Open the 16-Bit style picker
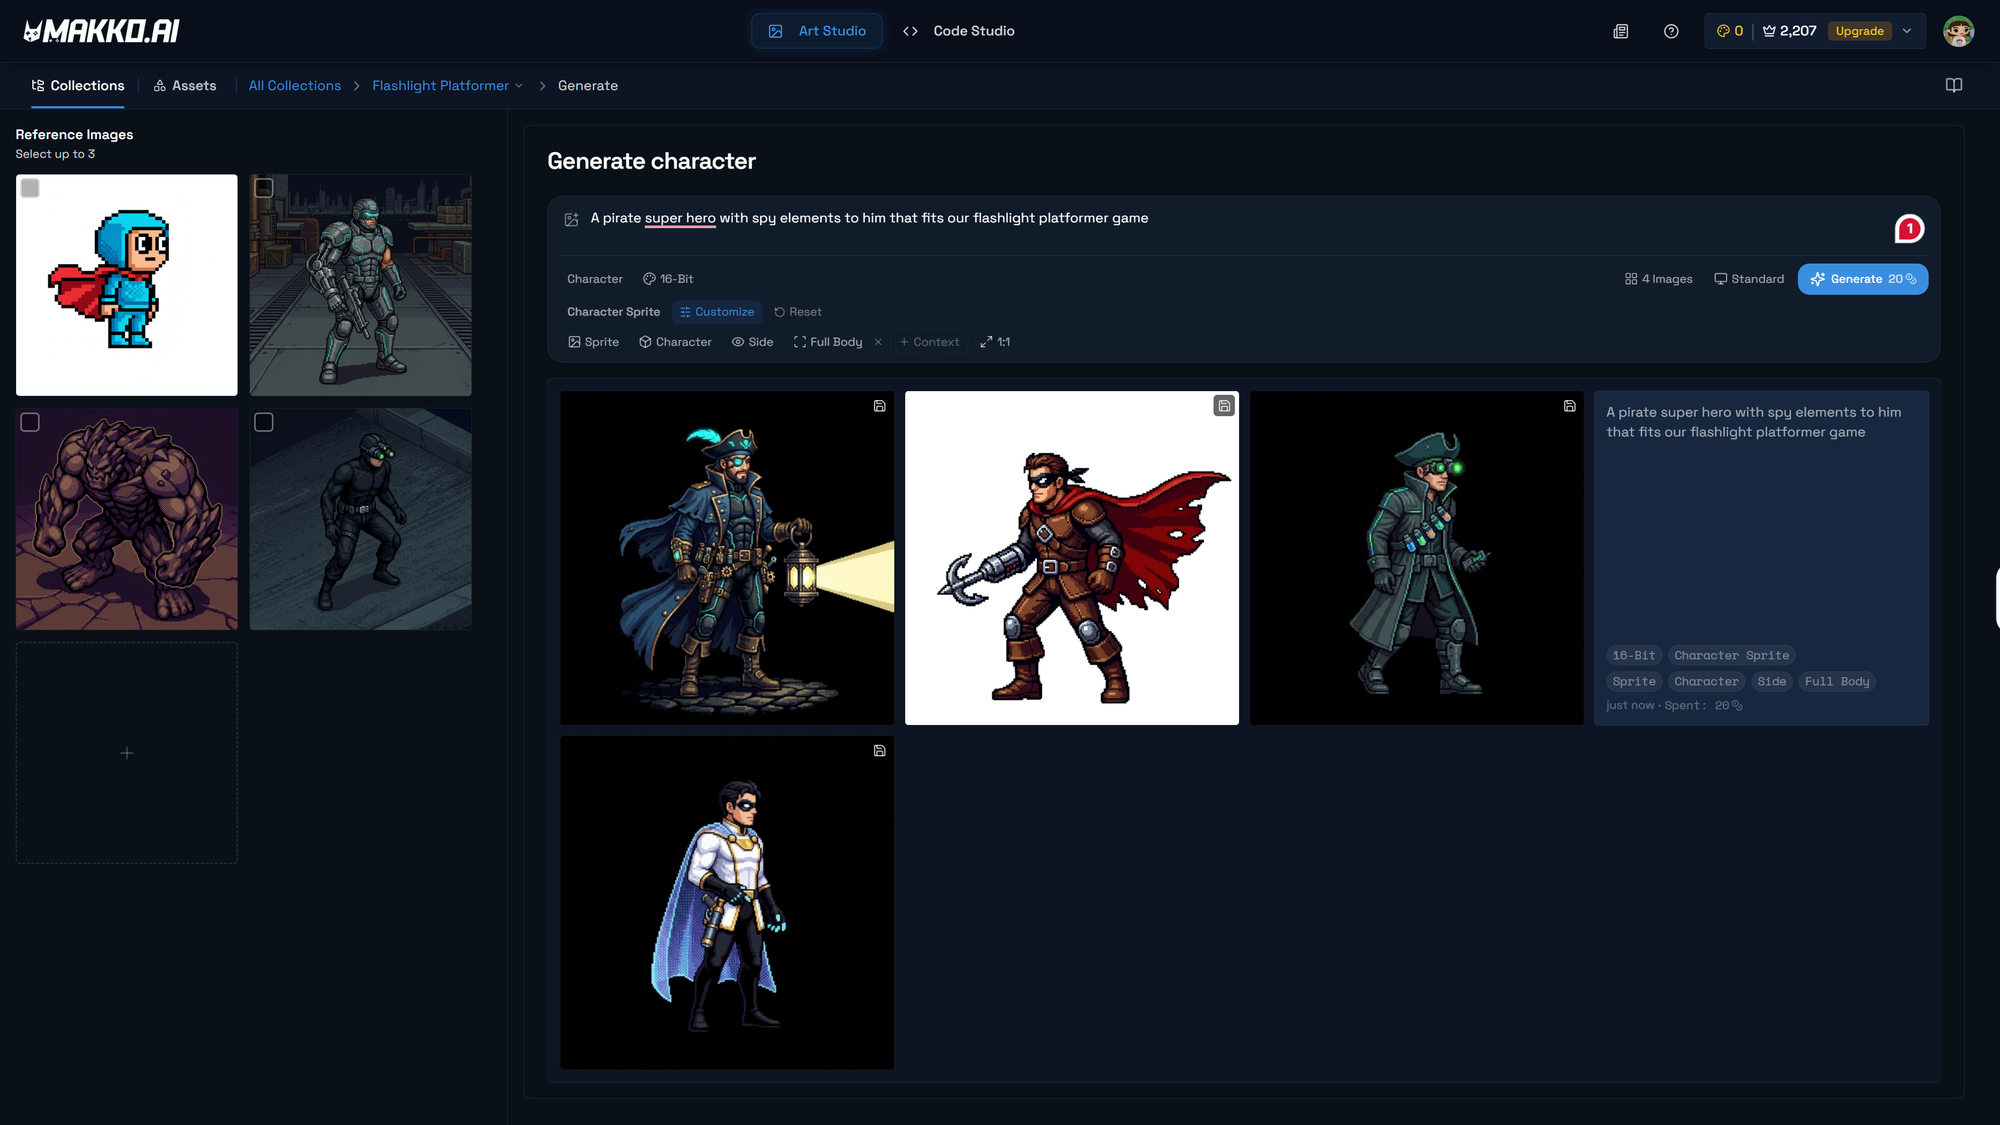2000x1125 pixels. tap(668, 279)
